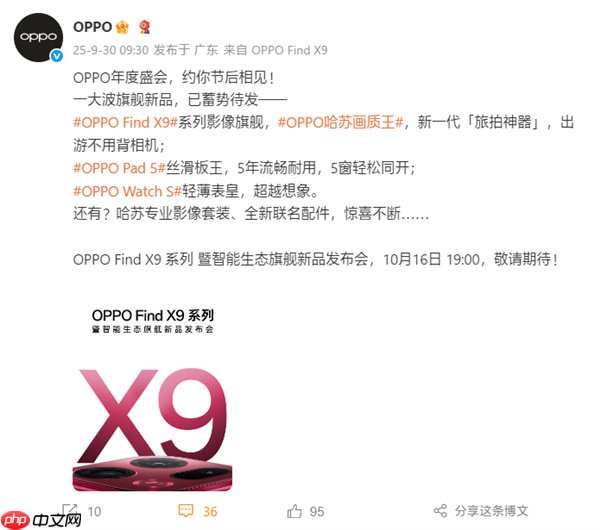Click the like count 95
Image resolution: width=600 pixels, height=530 pixels.
click(317, 512)
